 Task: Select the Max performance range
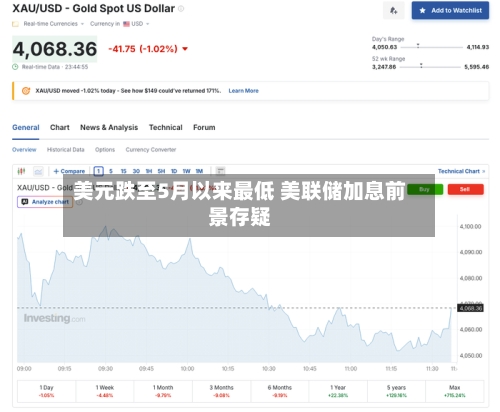click(x=455, y=391)
